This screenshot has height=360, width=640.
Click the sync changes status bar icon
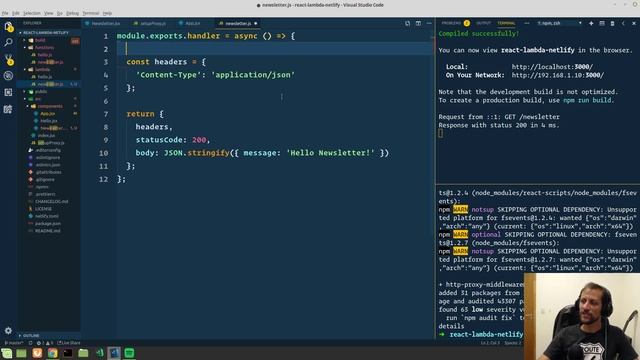click(30, 343)
